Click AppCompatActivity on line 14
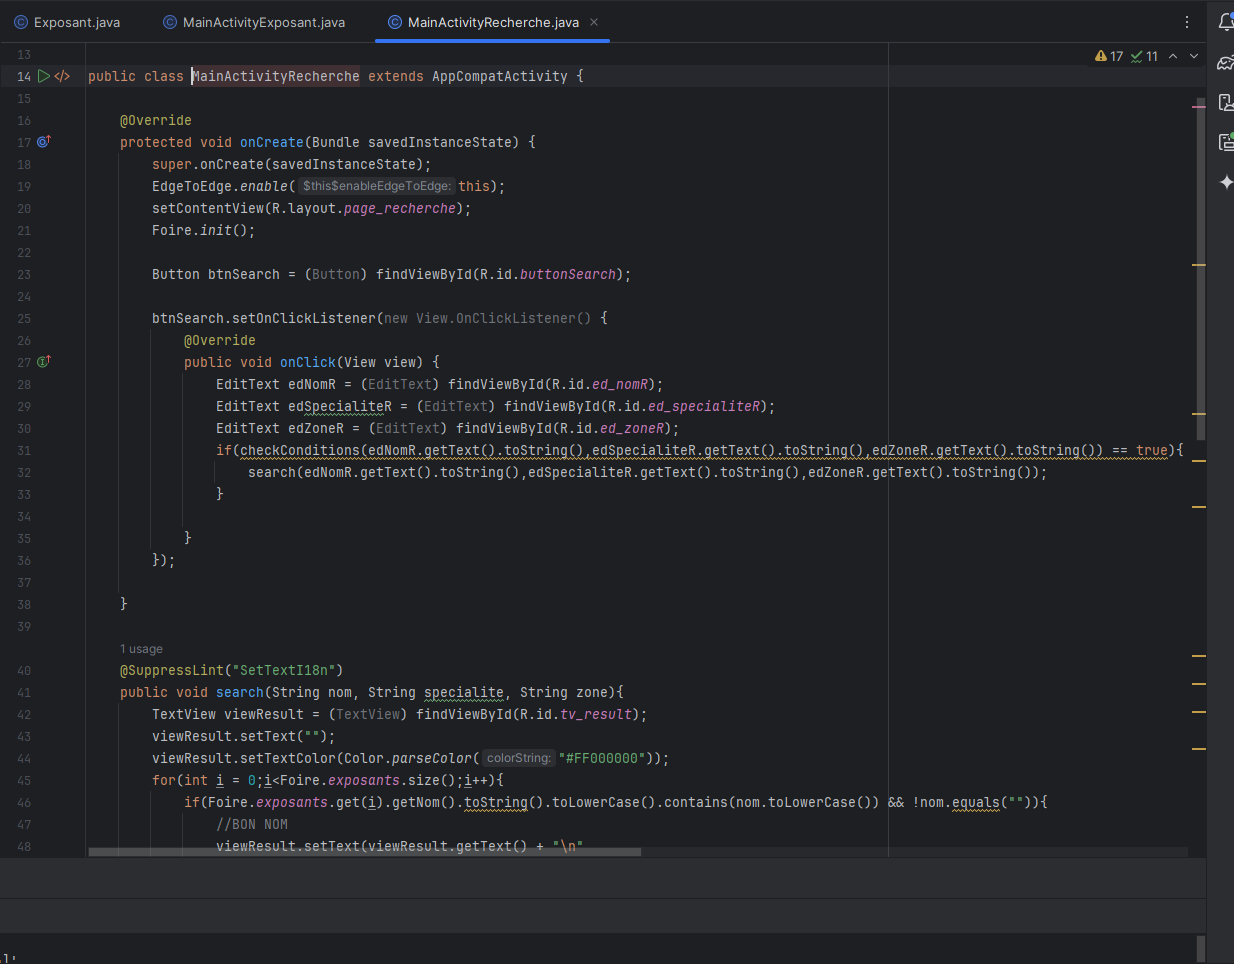The image size is (1234, 964). tap(500, 76)
